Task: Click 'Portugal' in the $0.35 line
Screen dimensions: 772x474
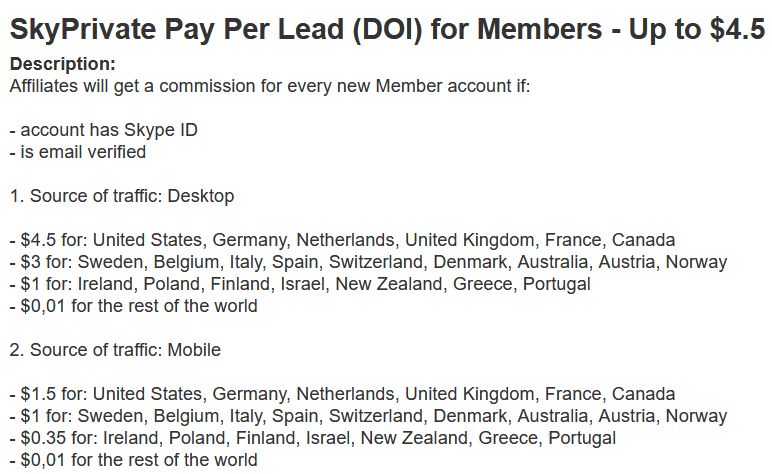Action: click(x=582, y=438)
